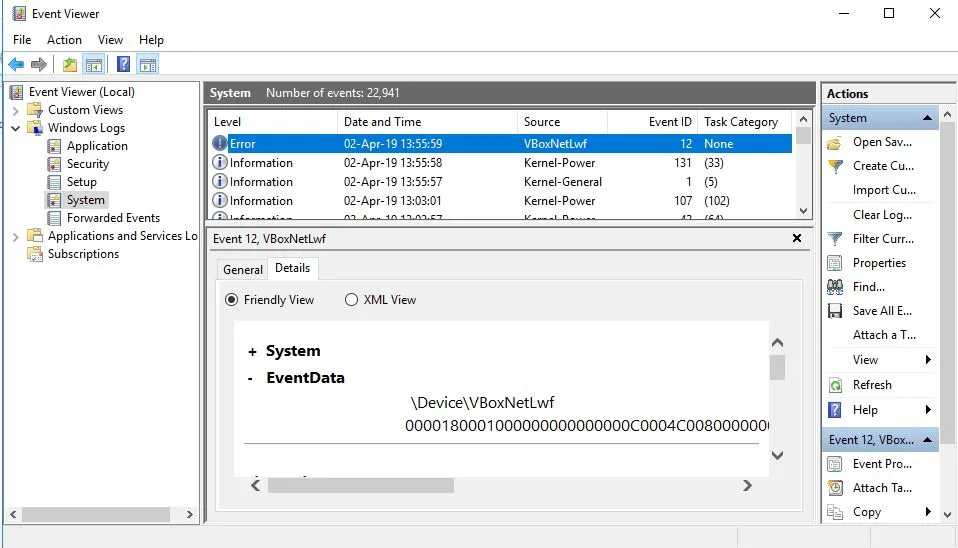Expand the Custom Views tree node
This screenshot has height=548, width=958.
click(16, 111)
